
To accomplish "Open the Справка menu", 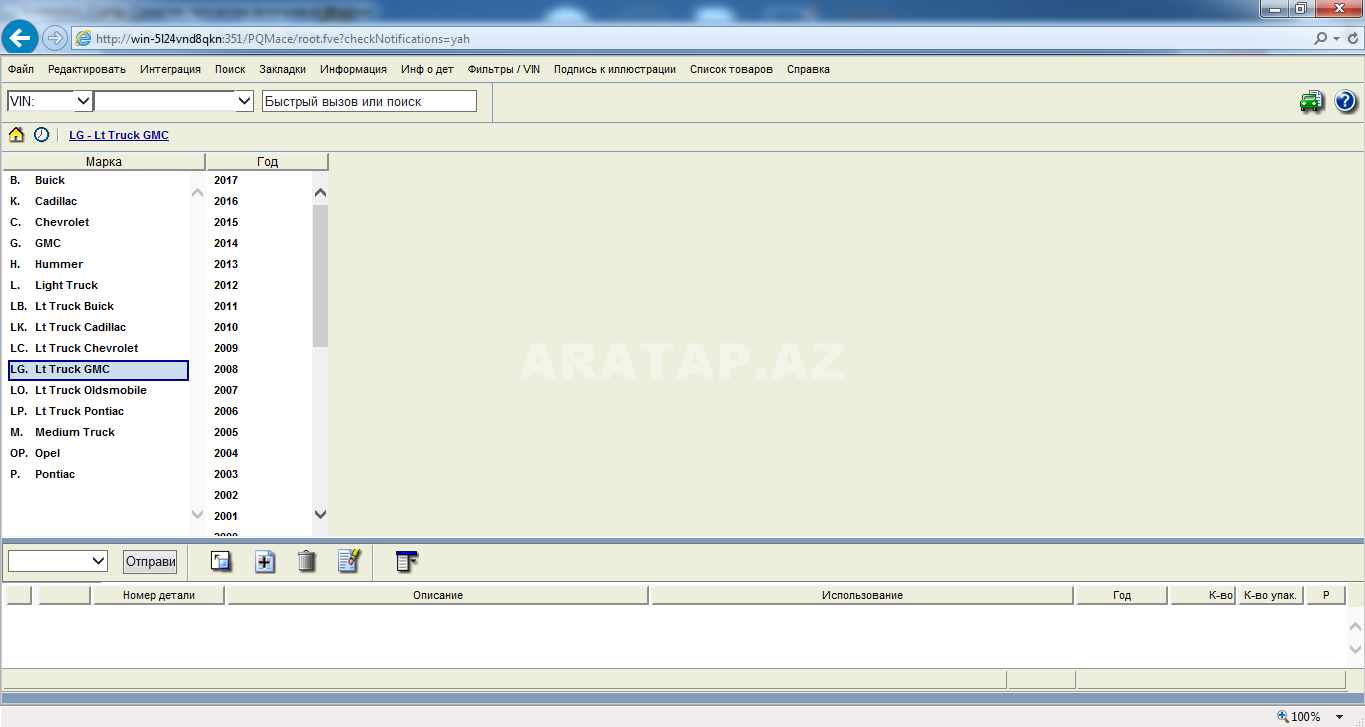I will pos(808,69).
